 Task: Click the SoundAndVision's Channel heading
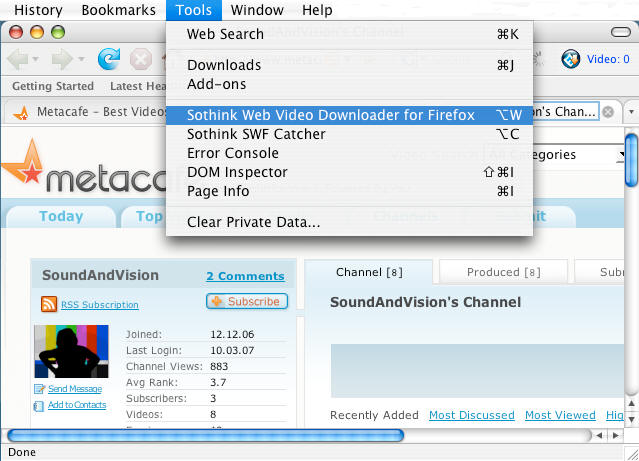click(x=425, y=302)
